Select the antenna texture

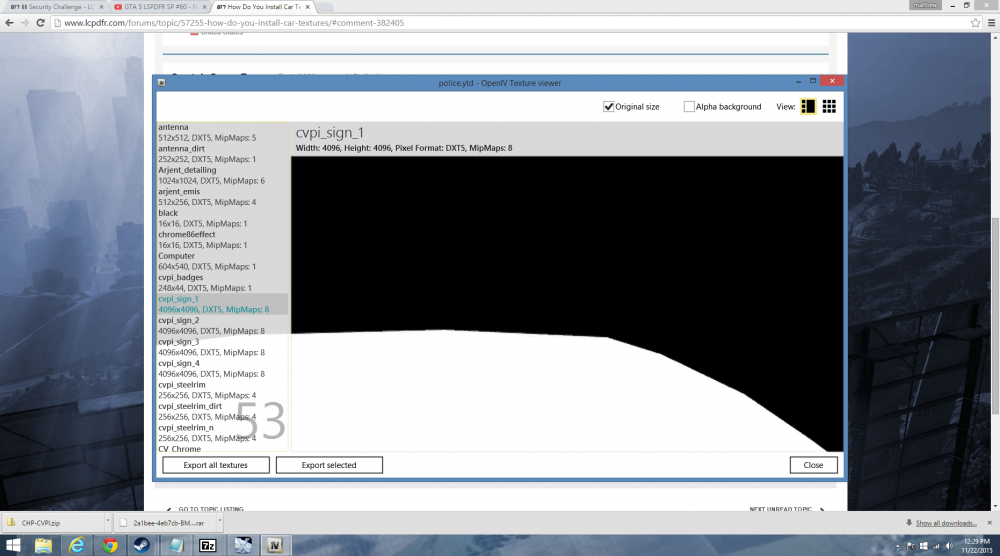(223, 133)
